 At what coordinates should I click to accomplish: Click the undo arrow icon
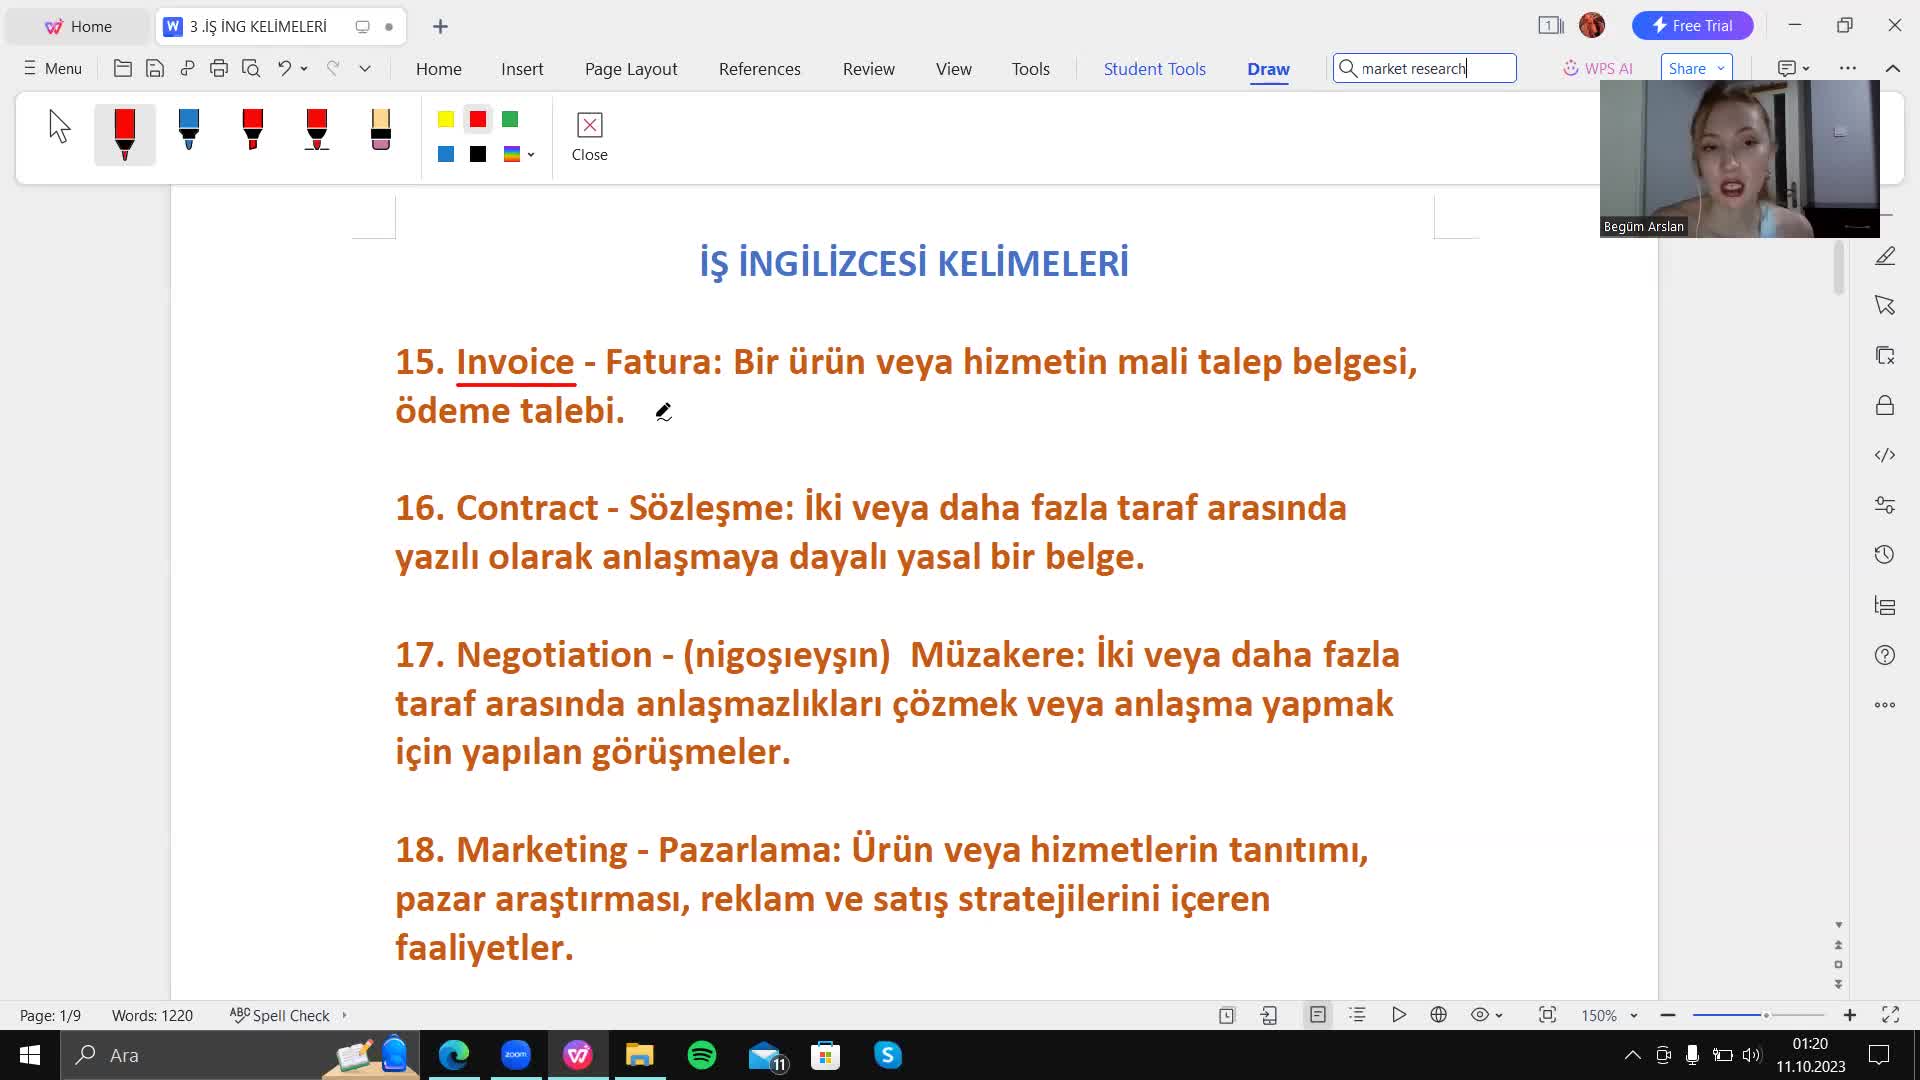pyautogui.click(x=284, y=67)
